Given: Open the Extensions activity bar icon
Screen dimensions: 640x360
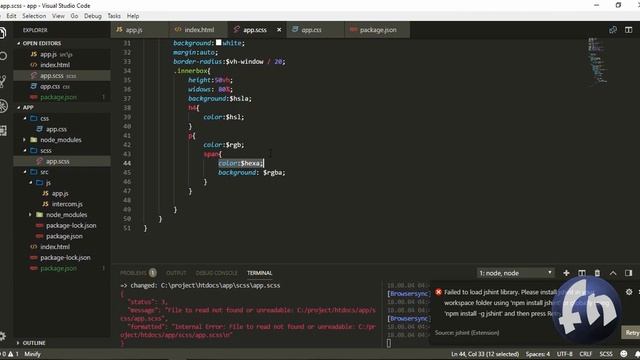Looking at the screenshot, I should click(x=3, y=131).
